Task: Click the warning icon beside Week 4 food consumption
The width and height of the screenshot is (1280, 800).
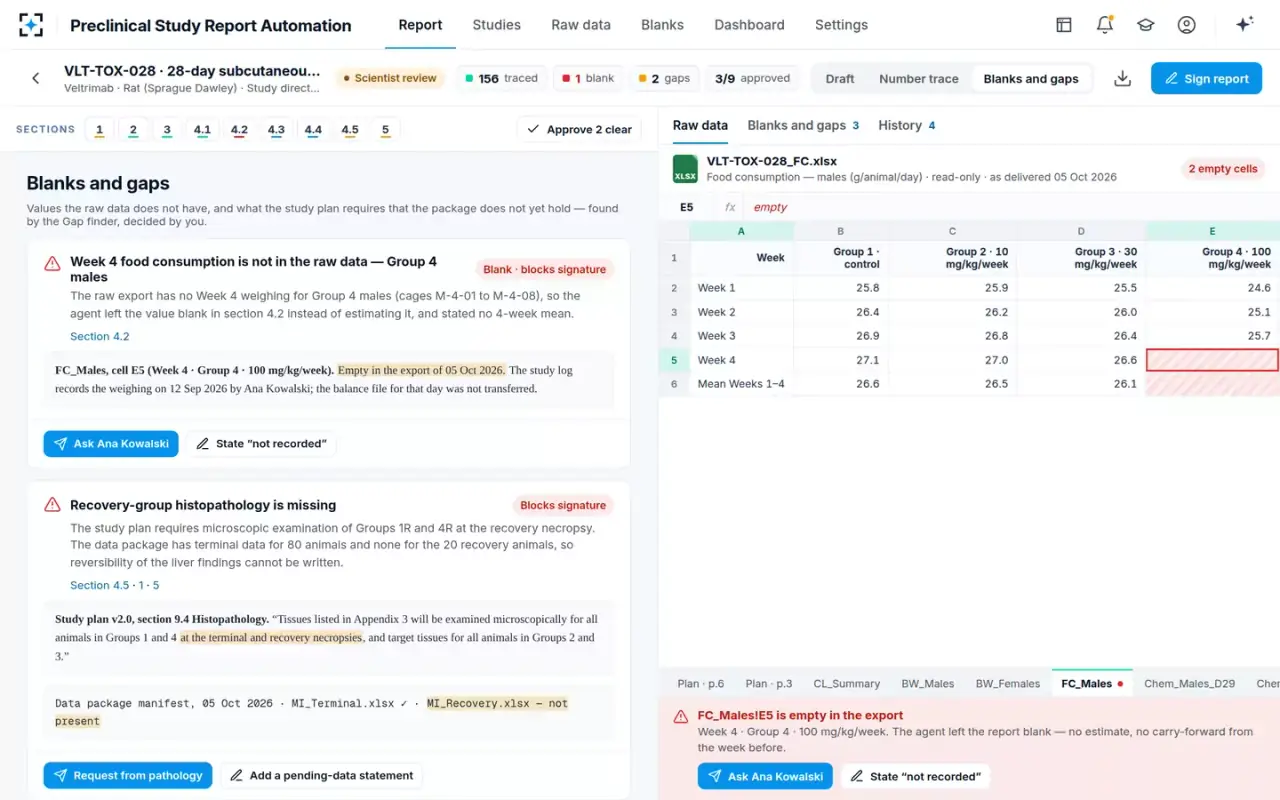Action: 52,263
